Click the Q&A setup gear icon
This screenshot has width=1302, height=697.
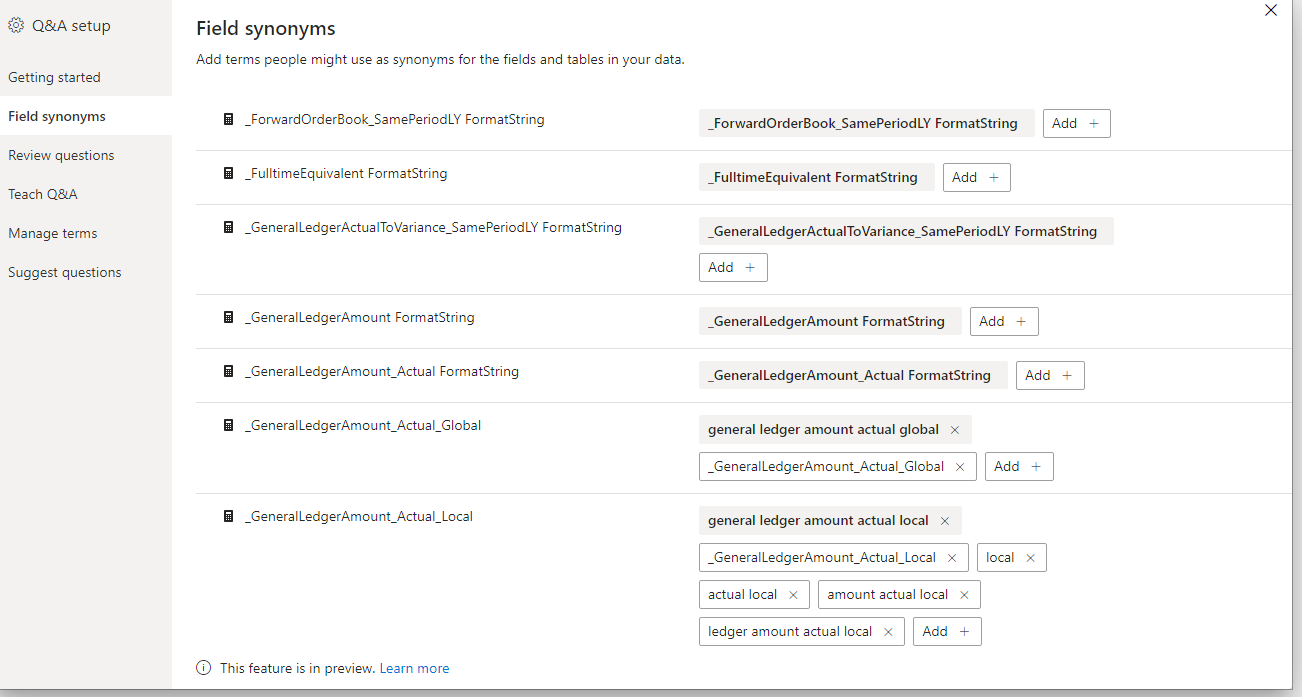16,26
